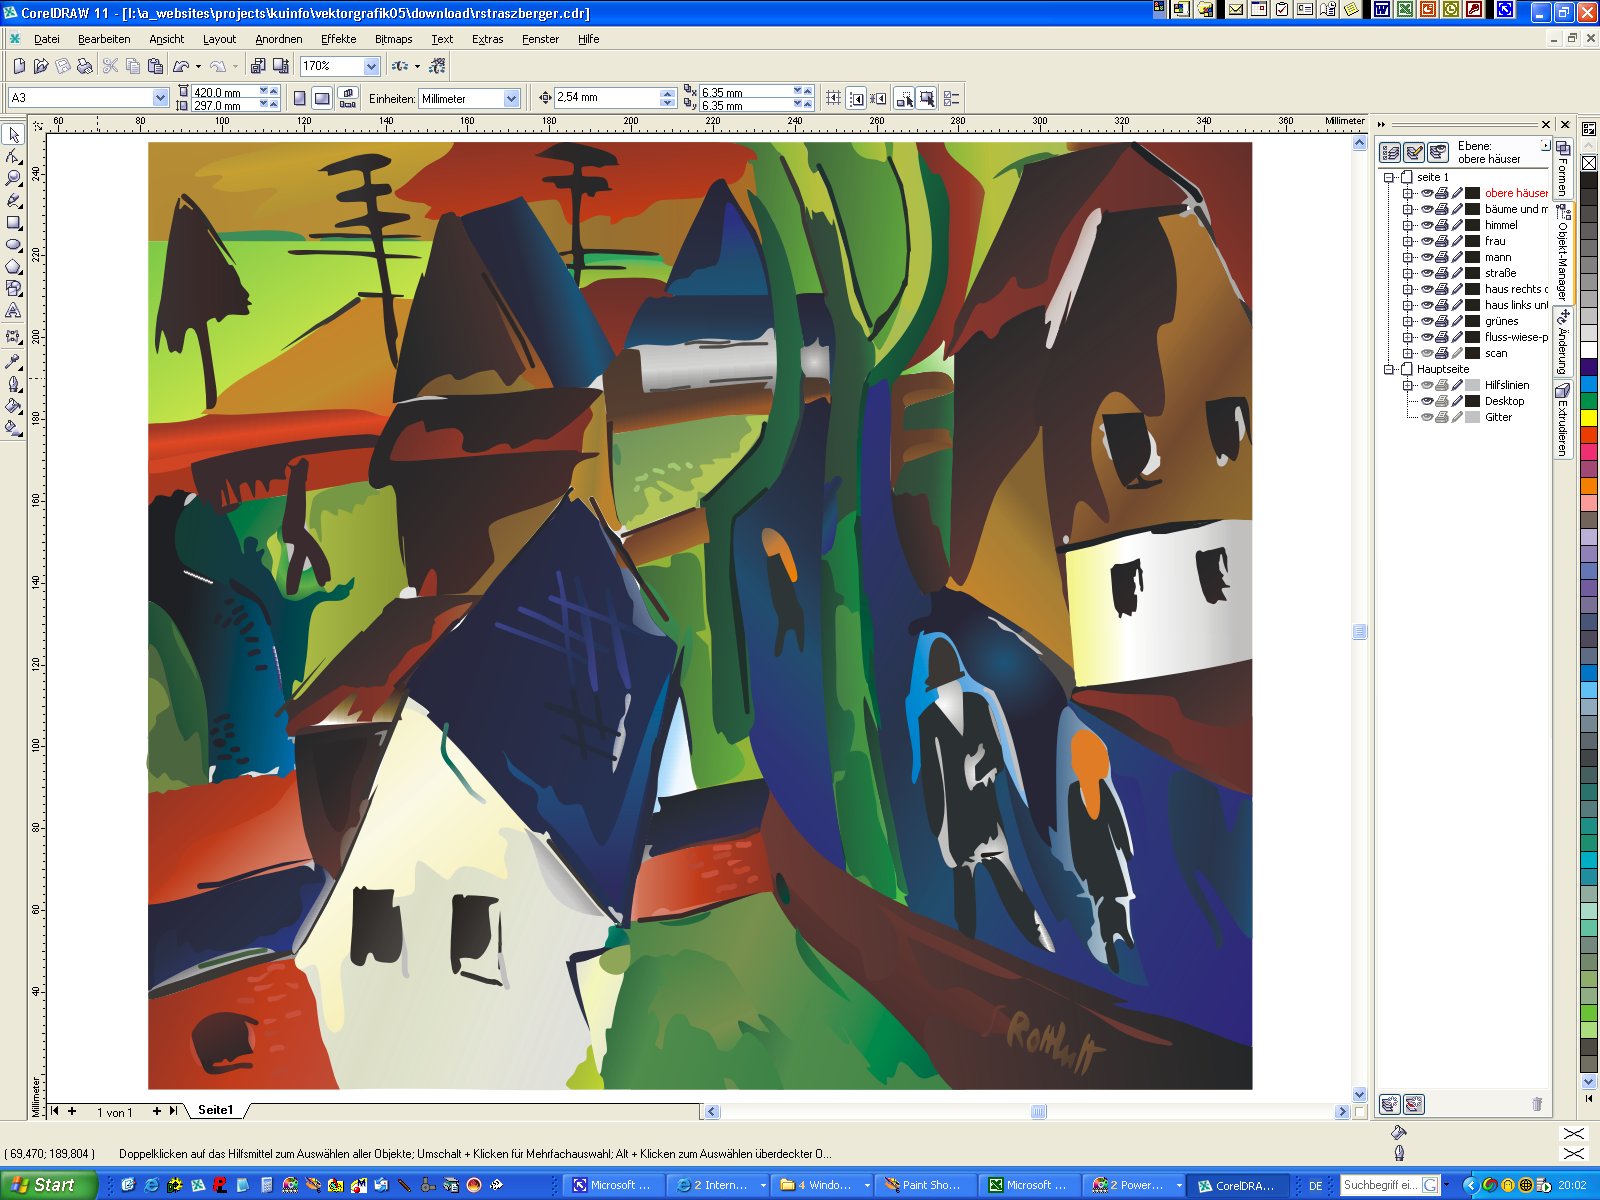The image size is (1600, 1200).
Task: Open the Bitmaps menu
Action: pyautogui.click(x=393, y=39)
